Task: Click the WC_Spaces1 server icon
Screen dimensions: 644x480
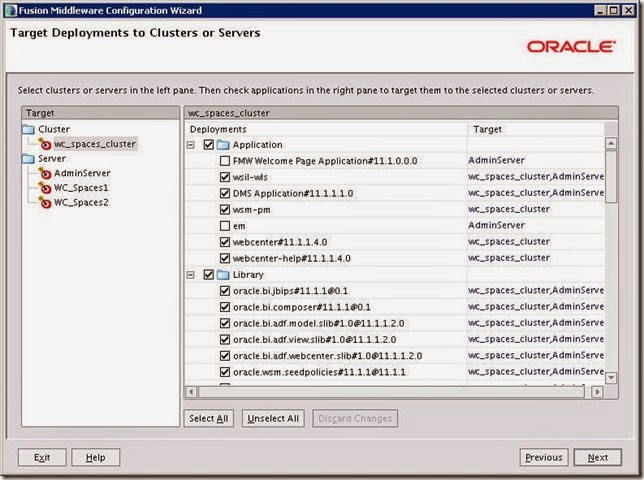Action: point(45,188)
